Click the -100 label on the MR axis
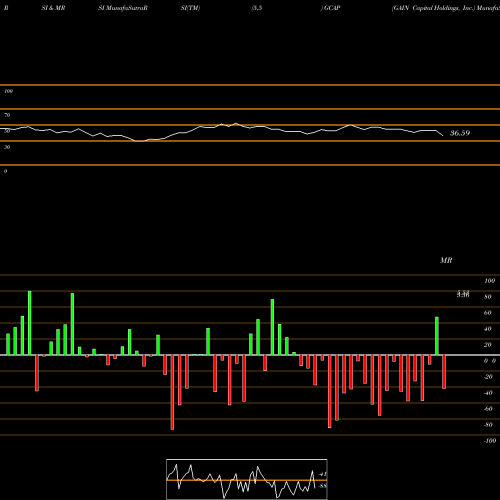This screenshot has height=500, width=500. coord(490,441)
